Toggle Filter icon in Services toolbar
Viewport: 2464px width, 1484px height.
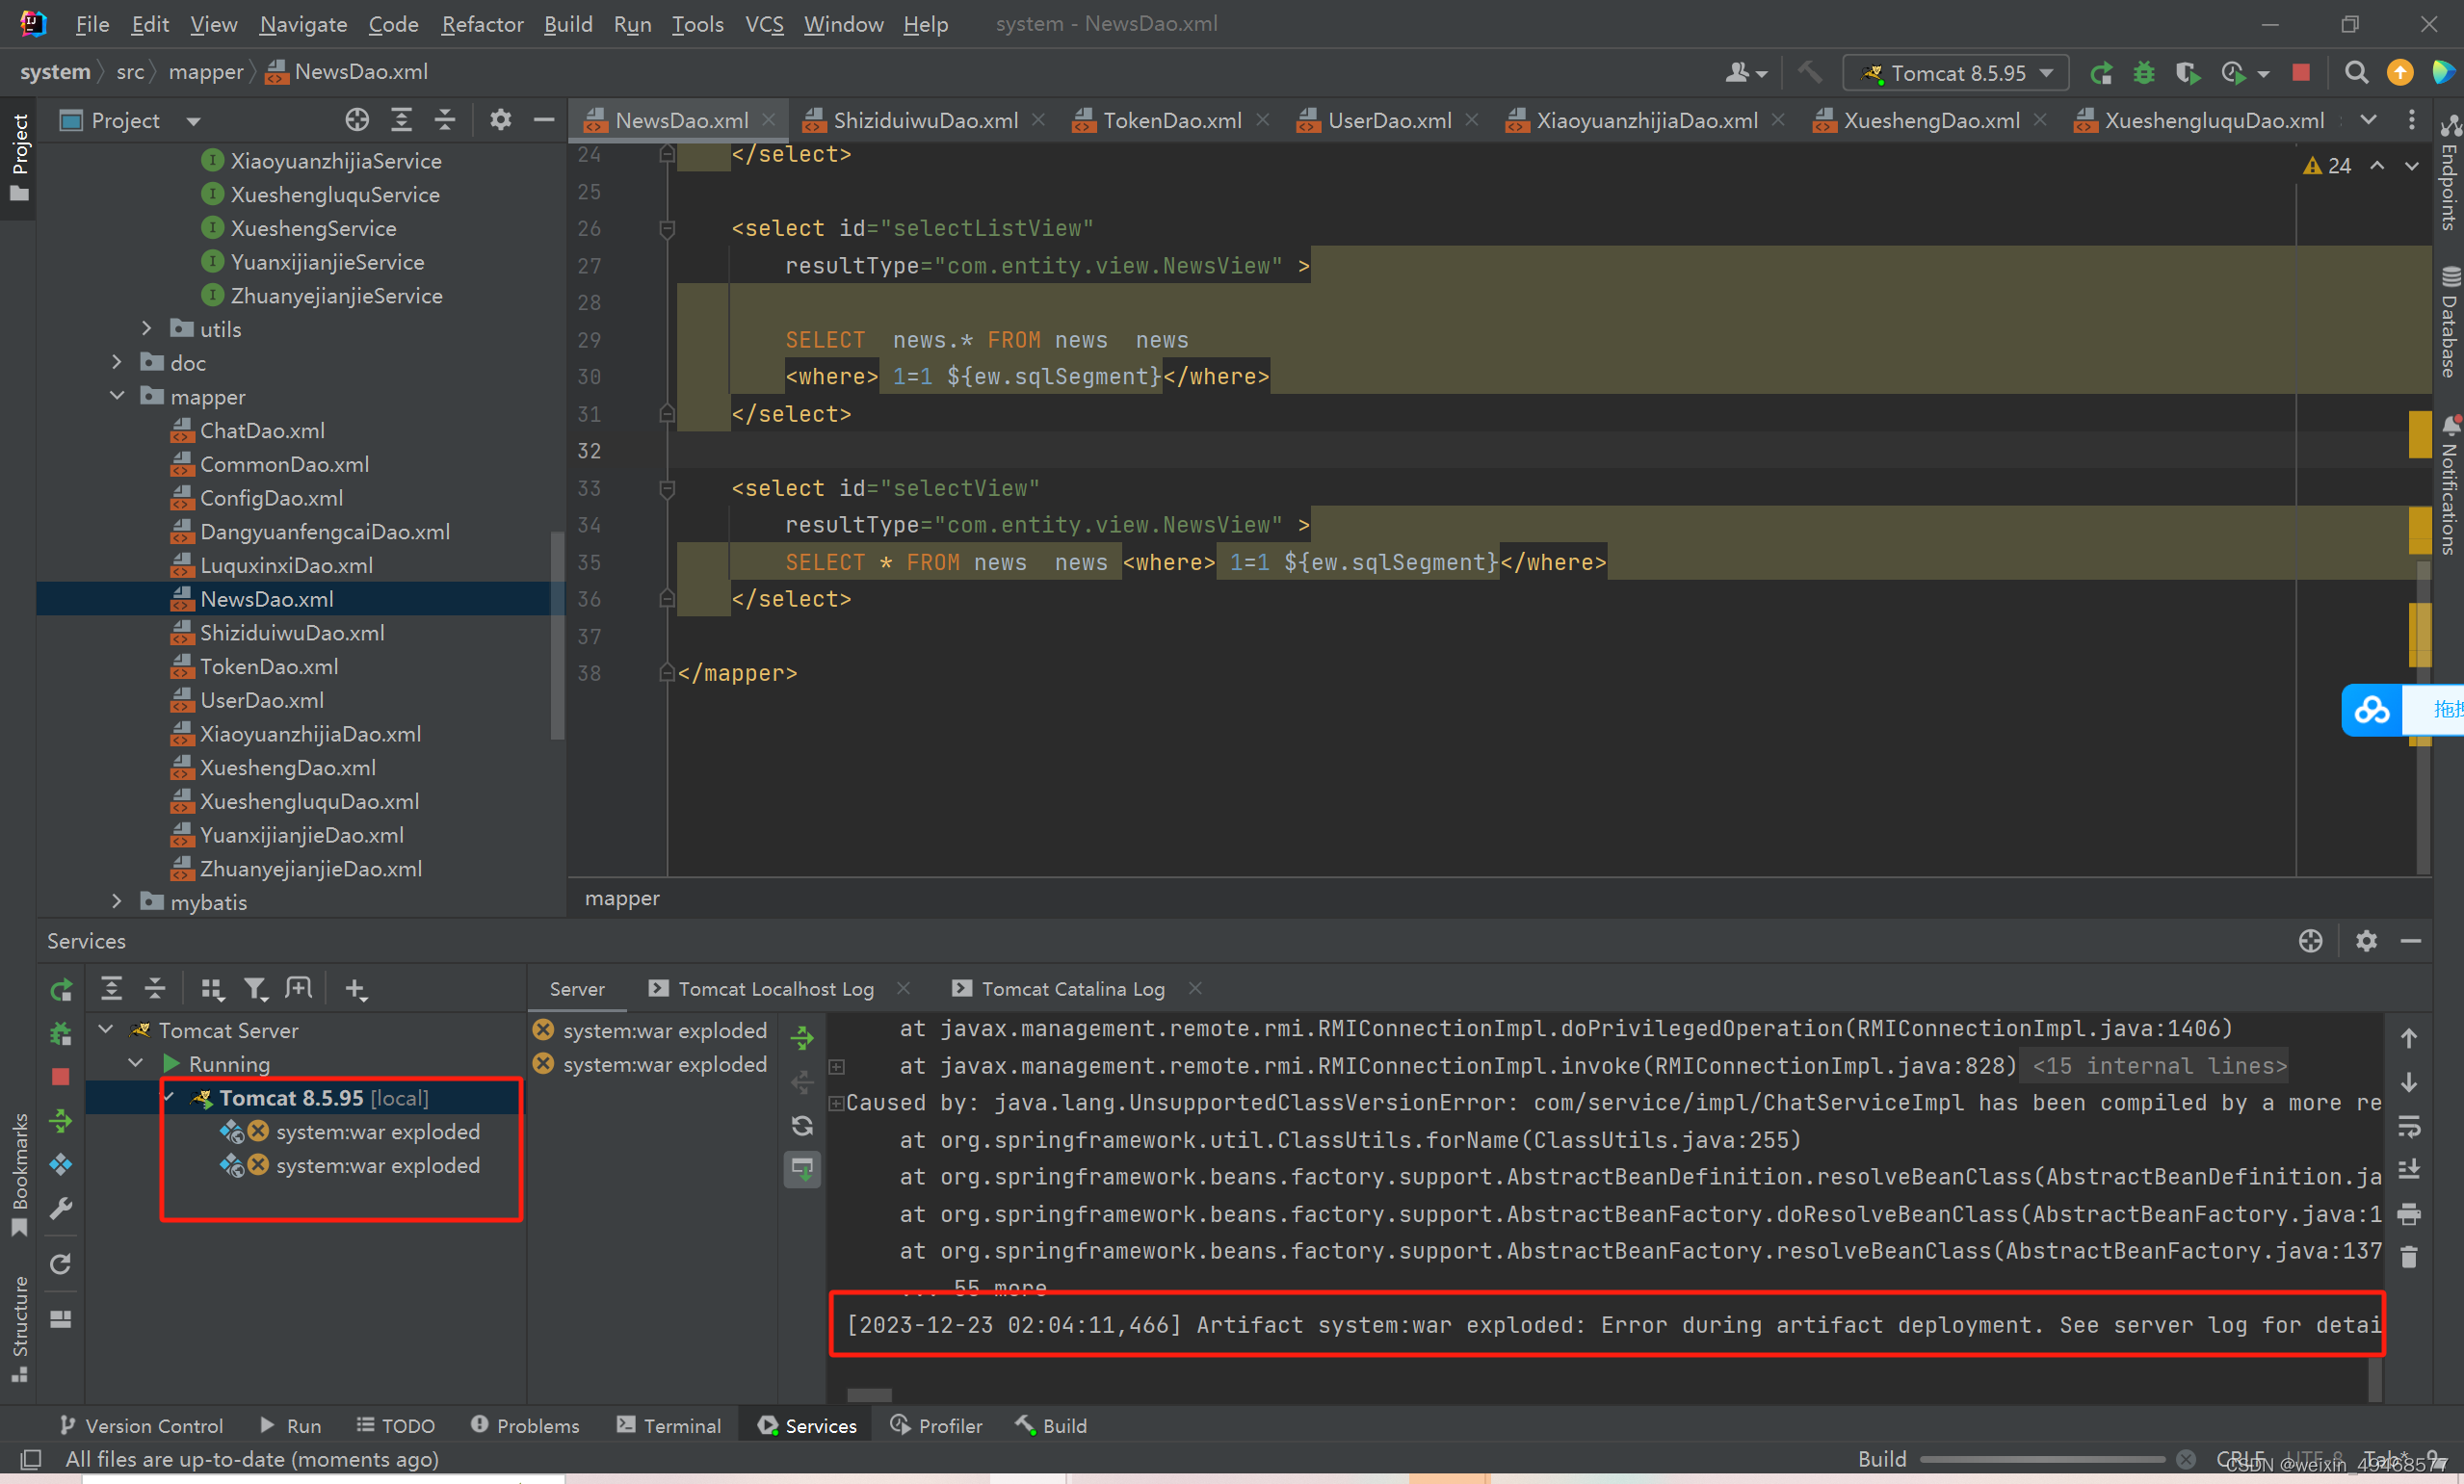pos(255,989)
